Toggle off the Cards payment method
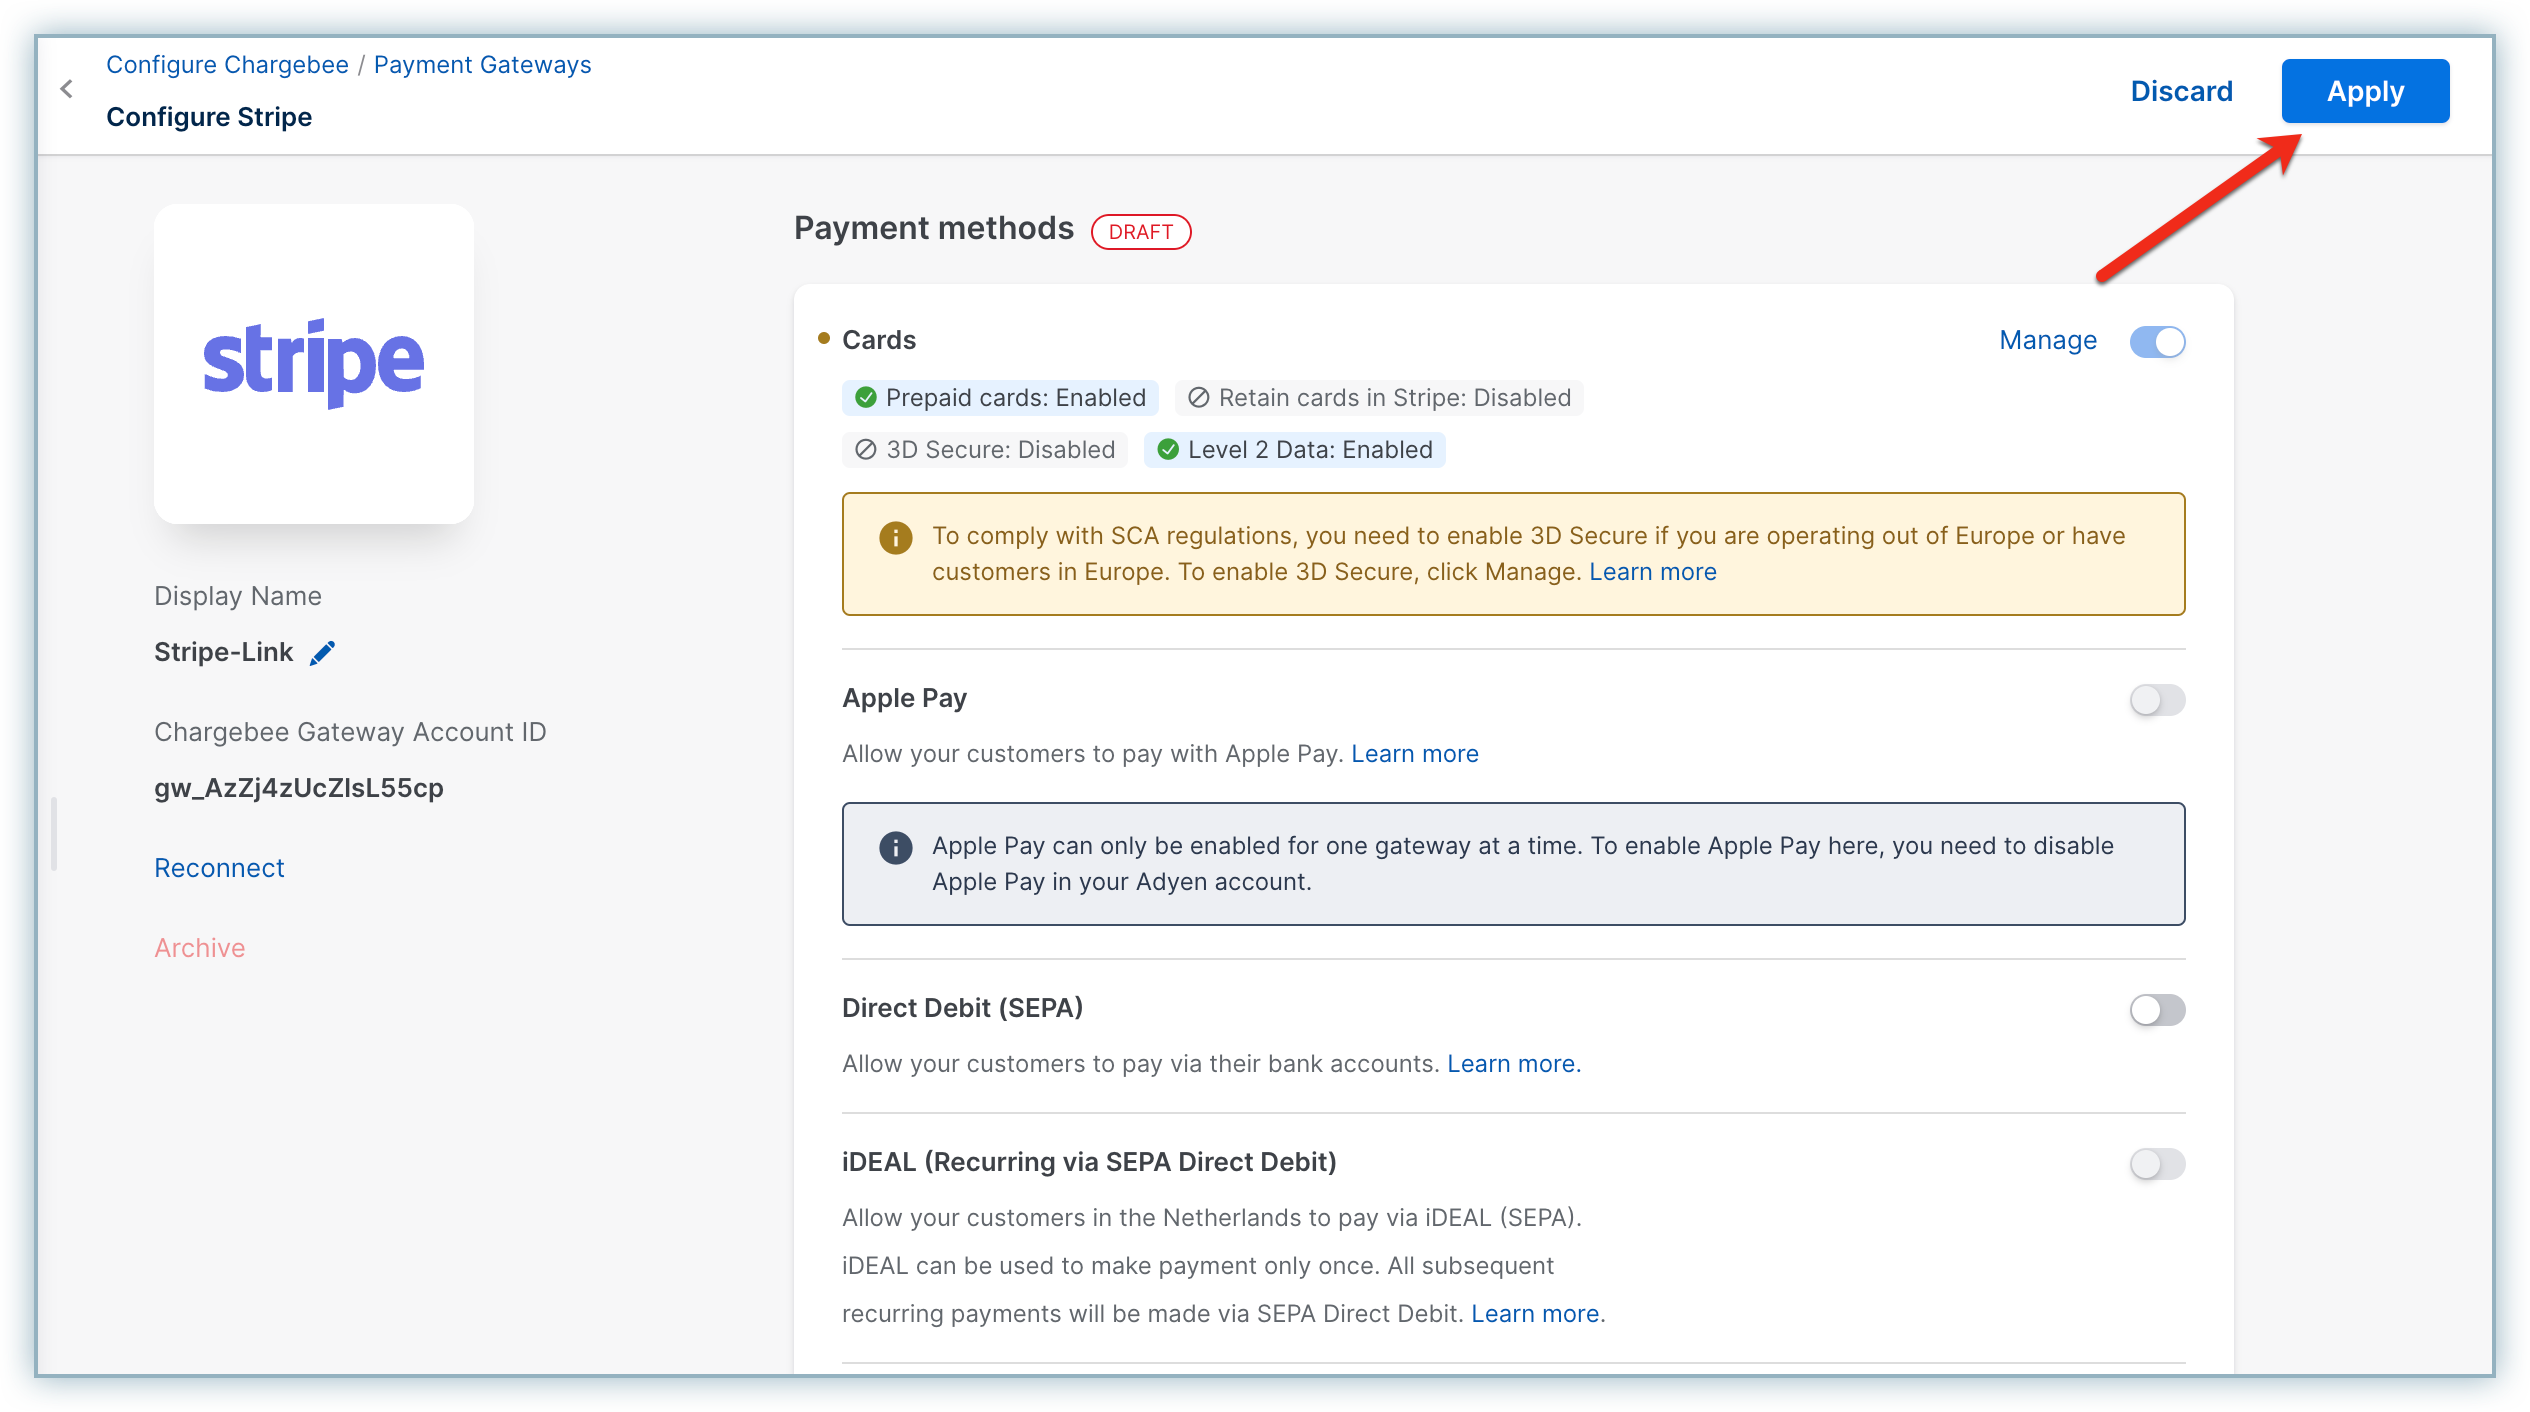 click(2157, 342)
